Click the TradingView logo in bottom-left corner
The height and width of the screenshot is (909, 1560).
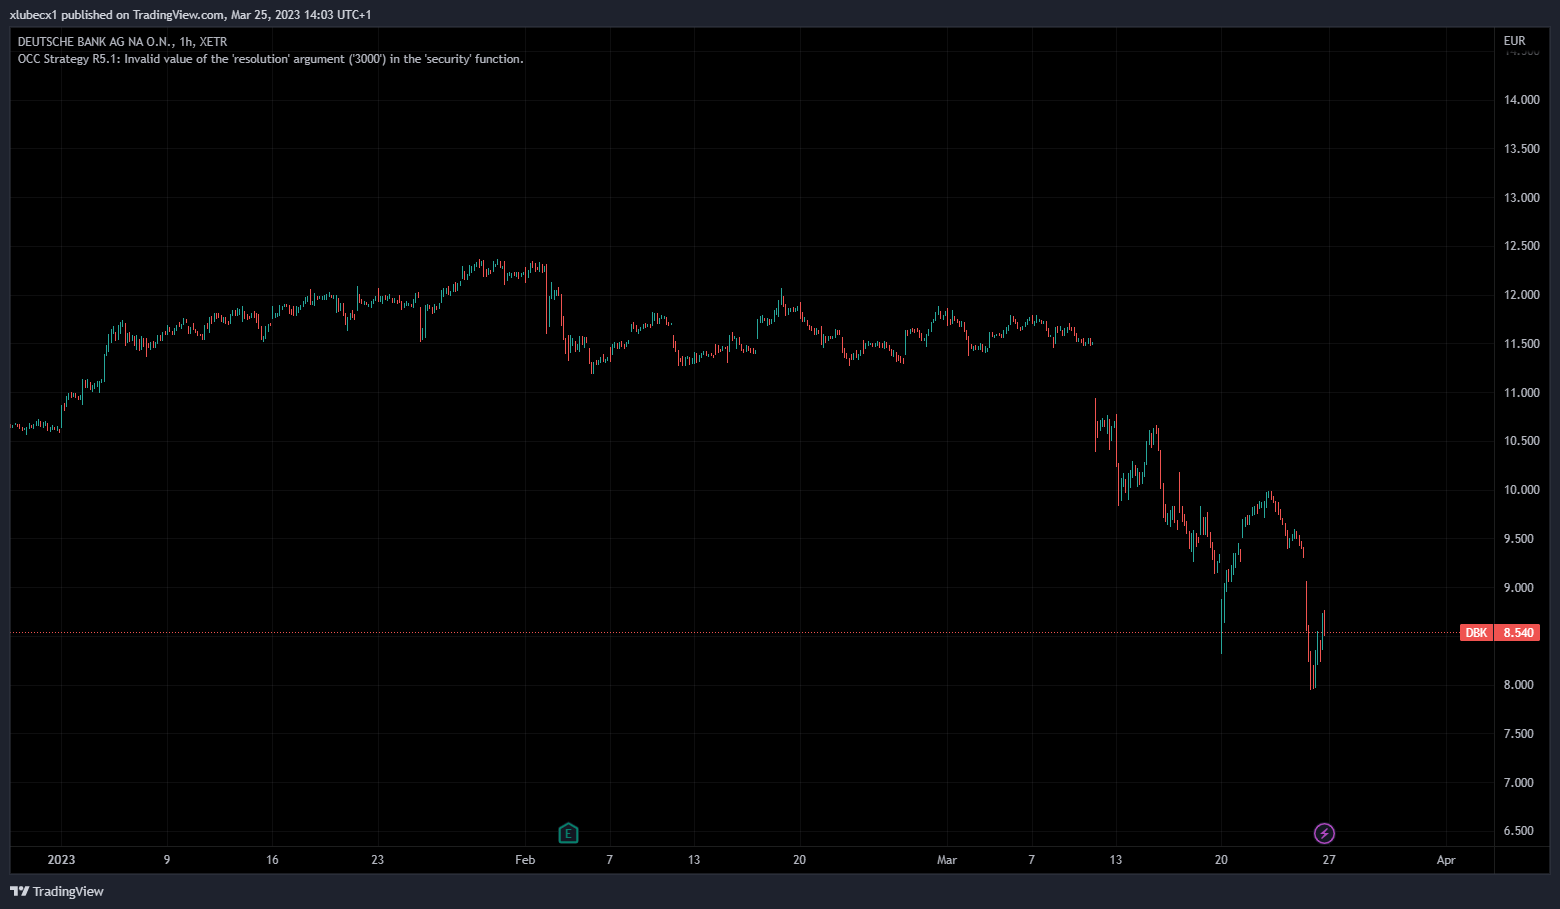(57, 891)
